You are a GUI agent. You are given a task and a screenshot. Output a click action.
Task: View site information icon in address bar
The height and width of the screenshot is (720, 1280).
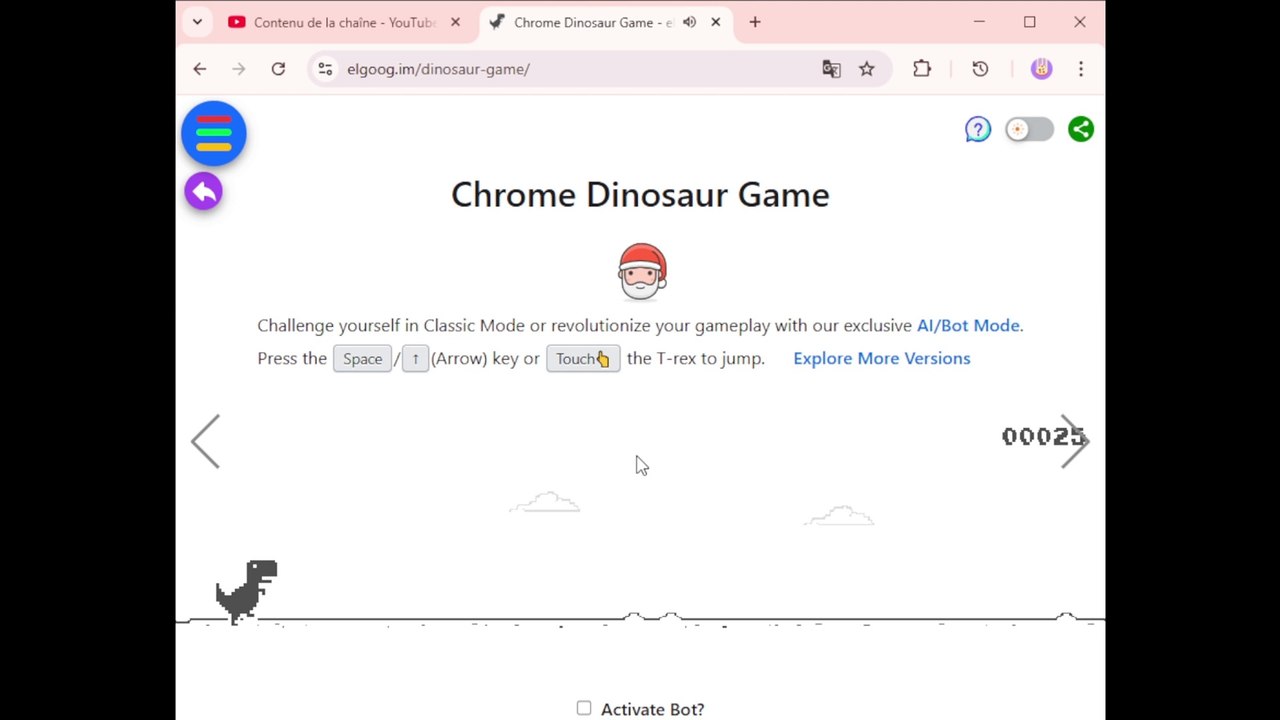tap(325, 69)
